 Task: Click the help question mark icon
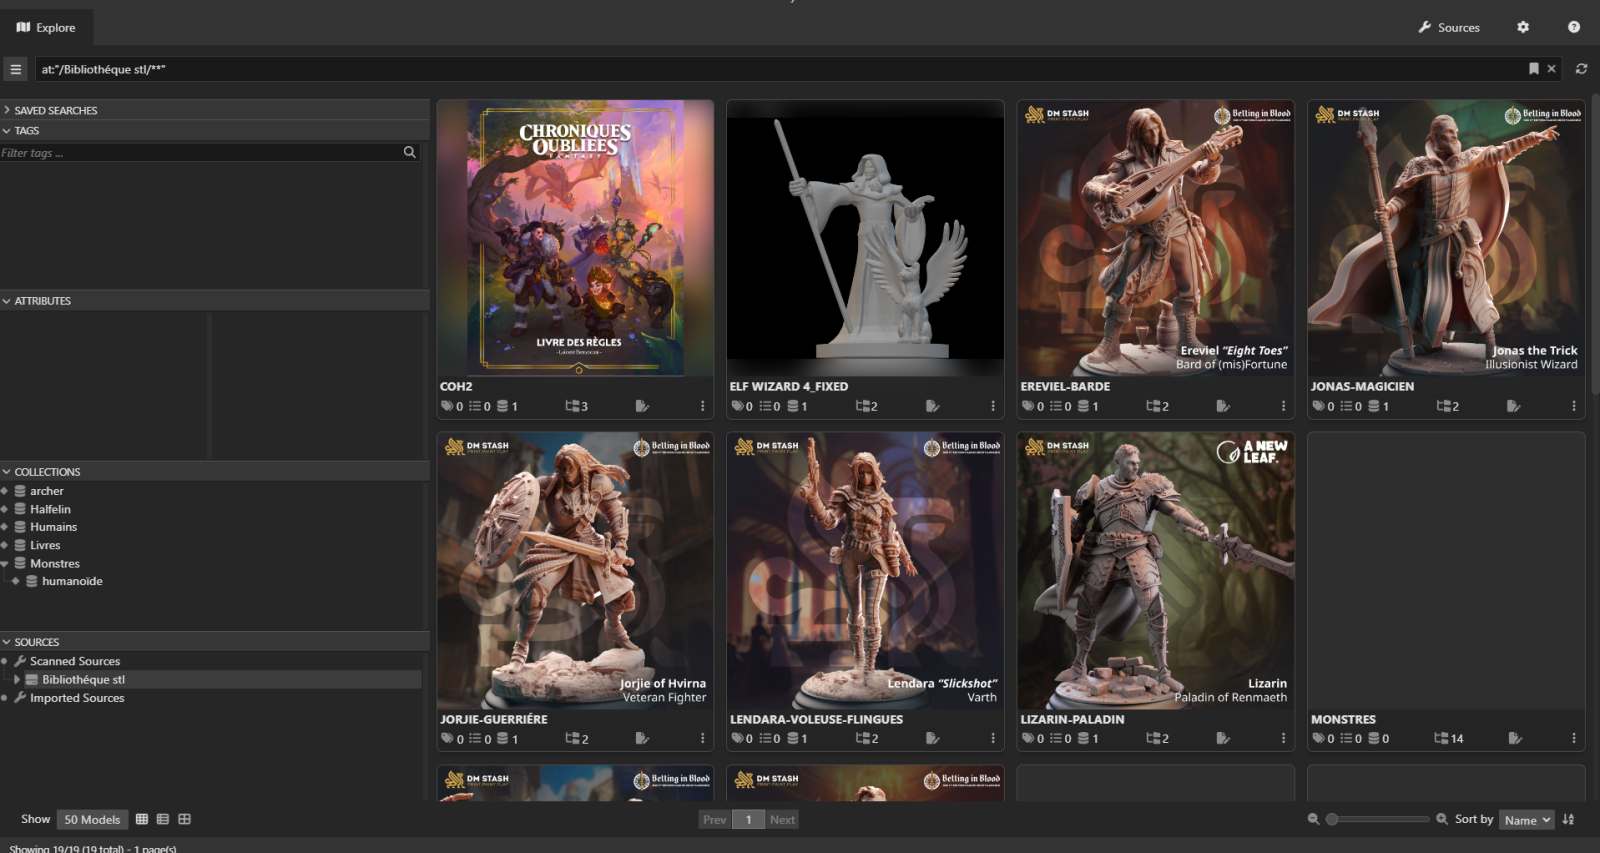pyautogui.click(x=1574, y=28)
